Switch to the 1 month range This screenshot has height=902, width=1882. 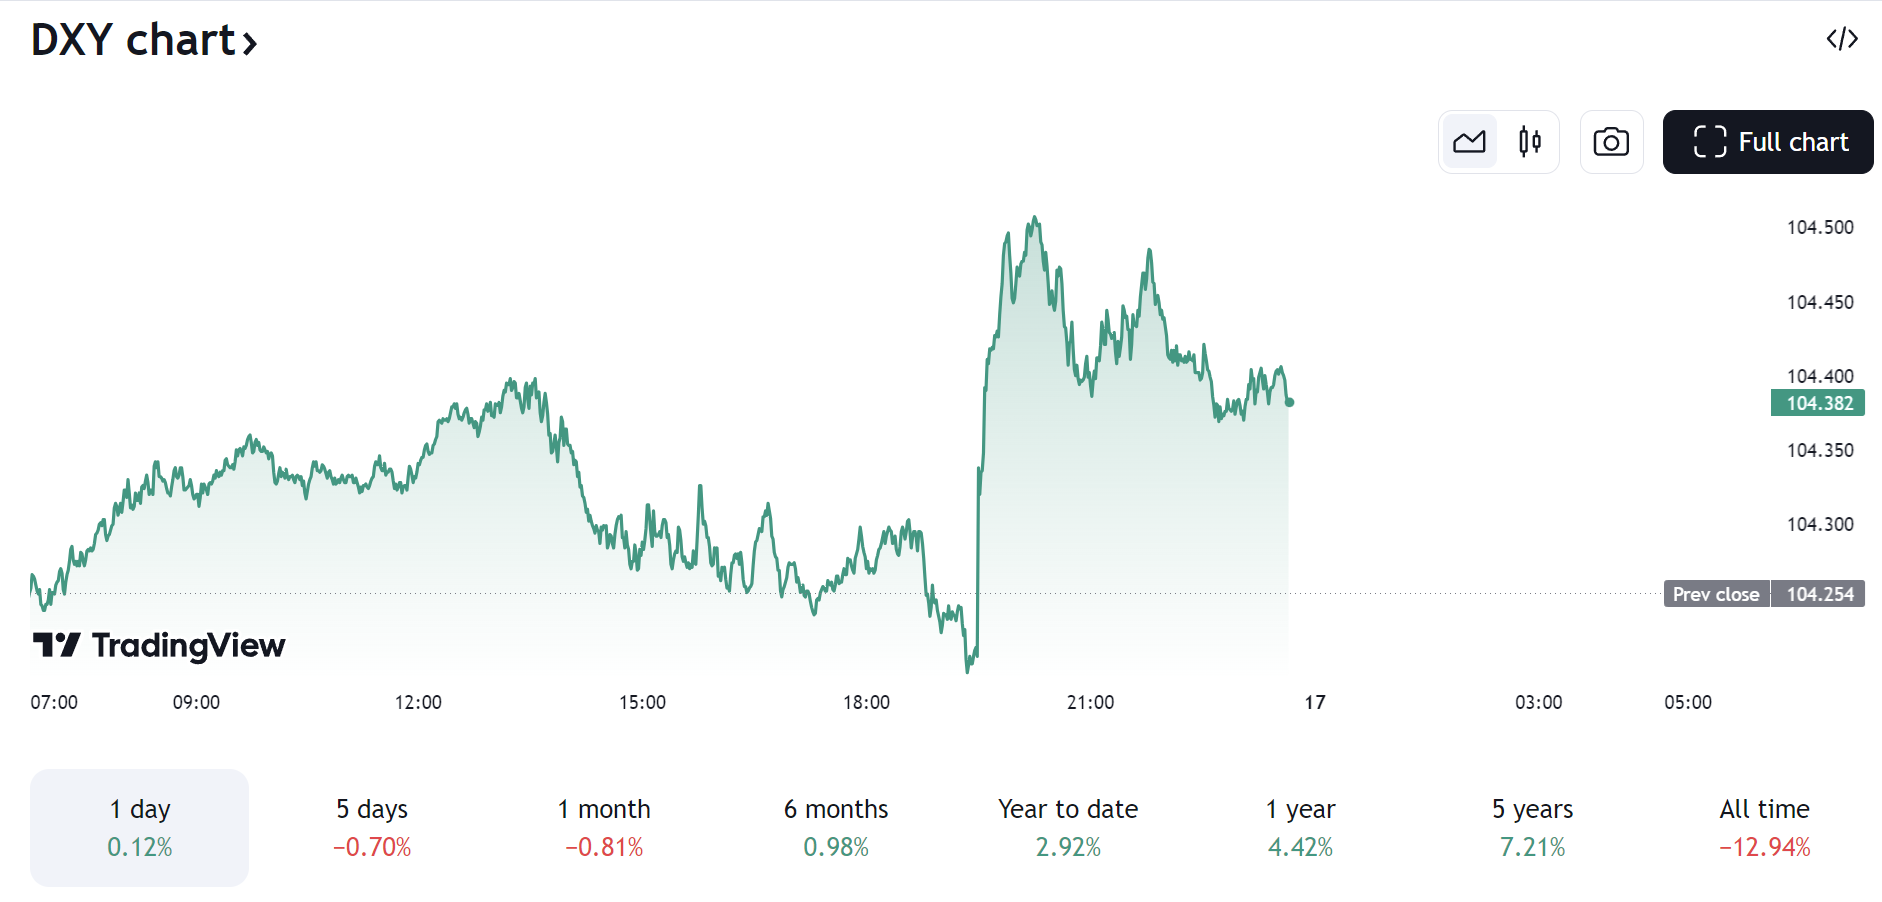point(604,827)
